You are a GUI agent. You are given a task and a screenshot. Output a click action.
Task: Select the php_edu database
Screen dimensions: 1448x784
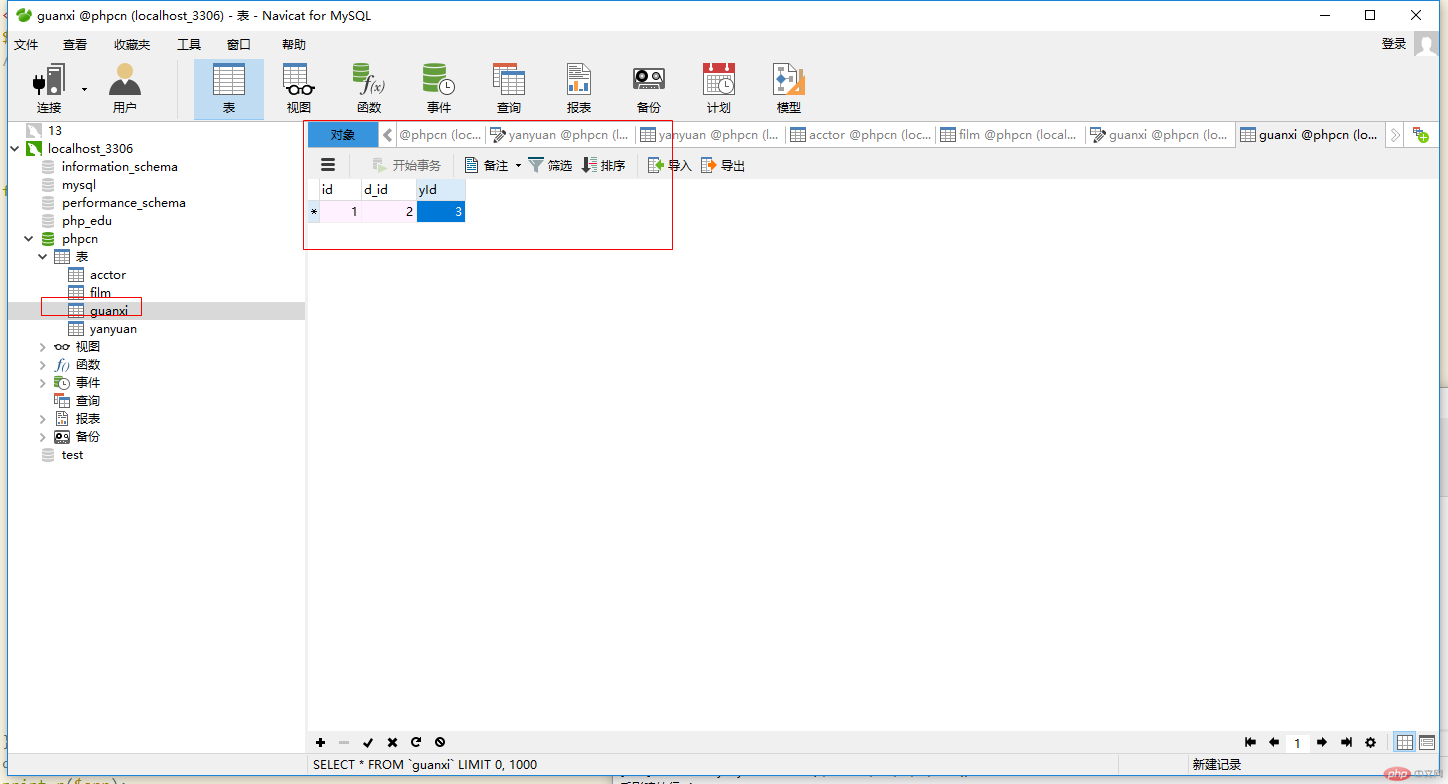click(87, 221)
